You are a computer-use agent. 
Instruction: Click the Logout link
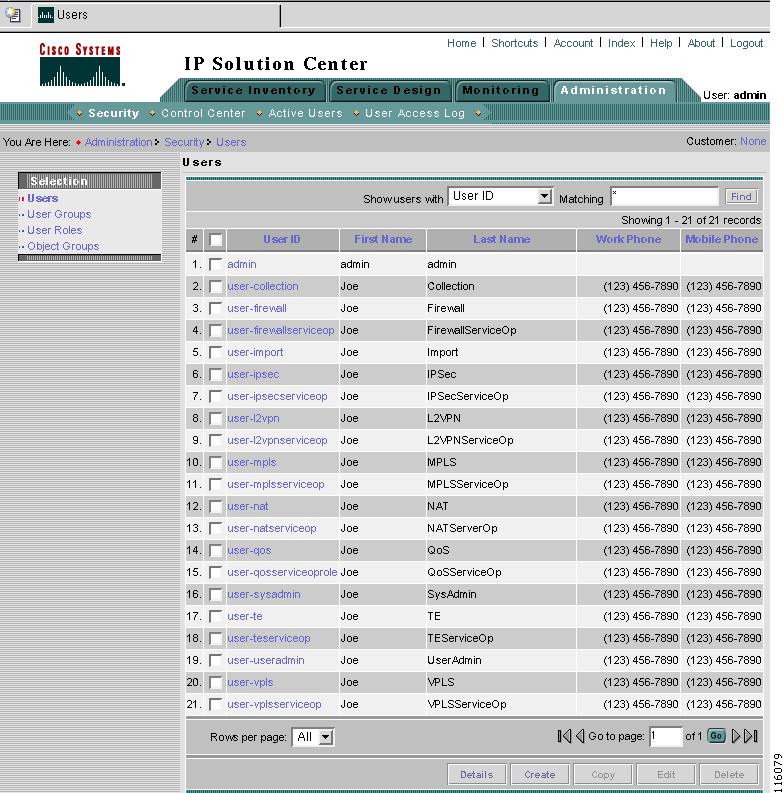[x=746, y=43]
